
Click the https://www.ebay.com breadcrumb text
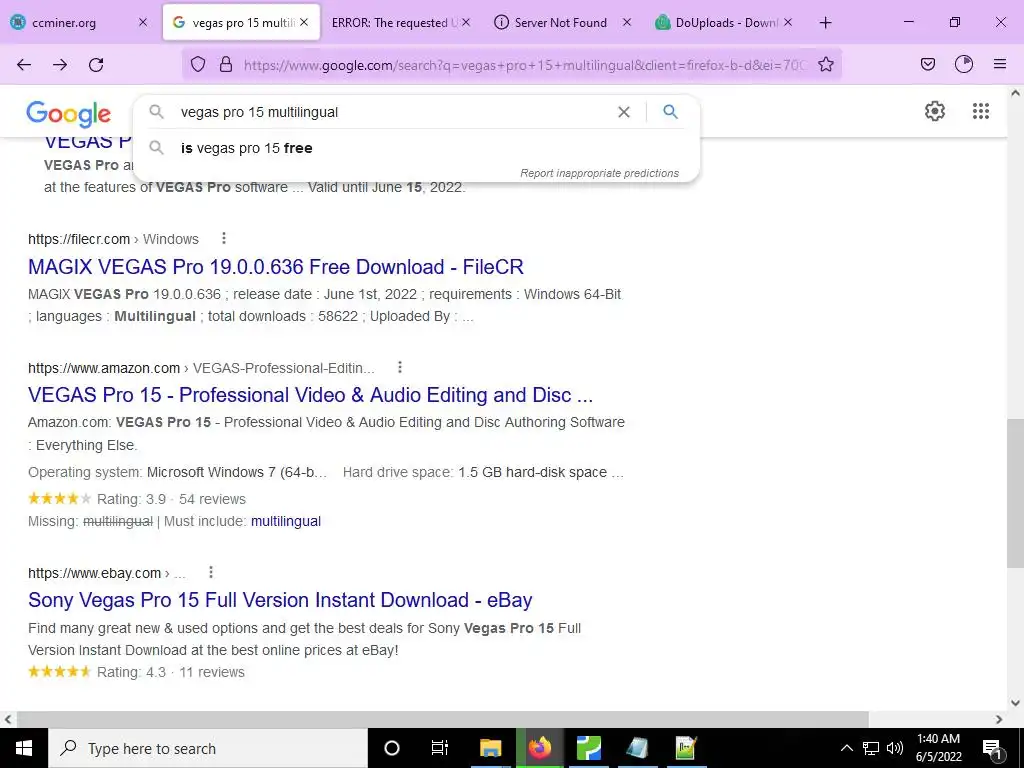click(94, 573)
